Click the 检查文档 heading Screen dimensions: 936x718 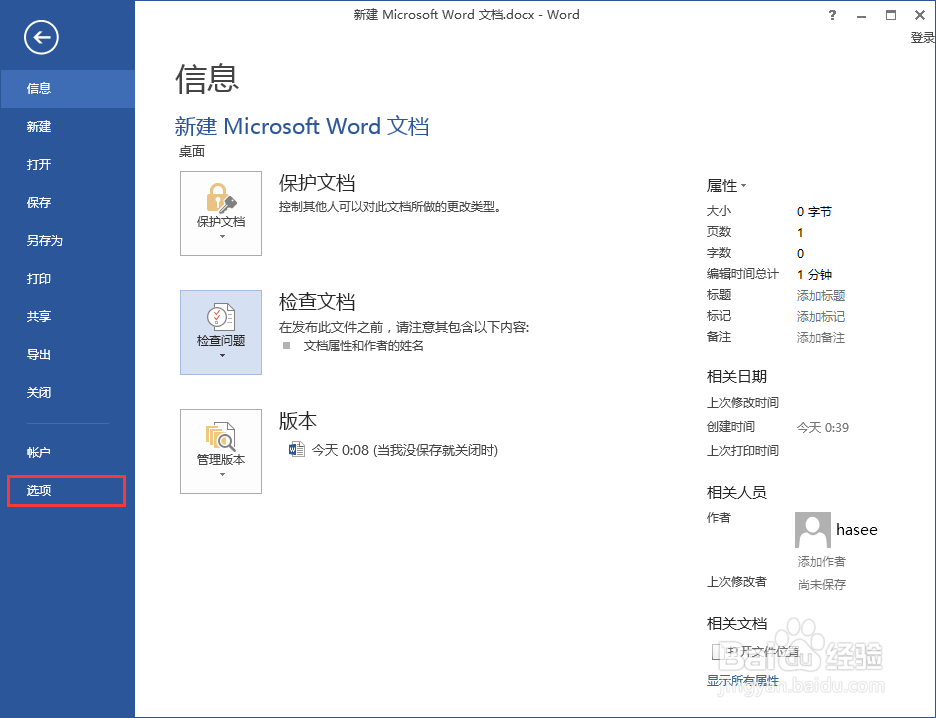317,302
